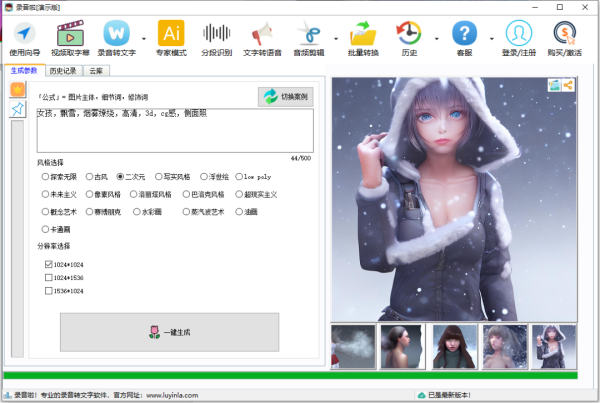Switch to the 历史记录 tab
Screen dimensions: 600x403
64,71
